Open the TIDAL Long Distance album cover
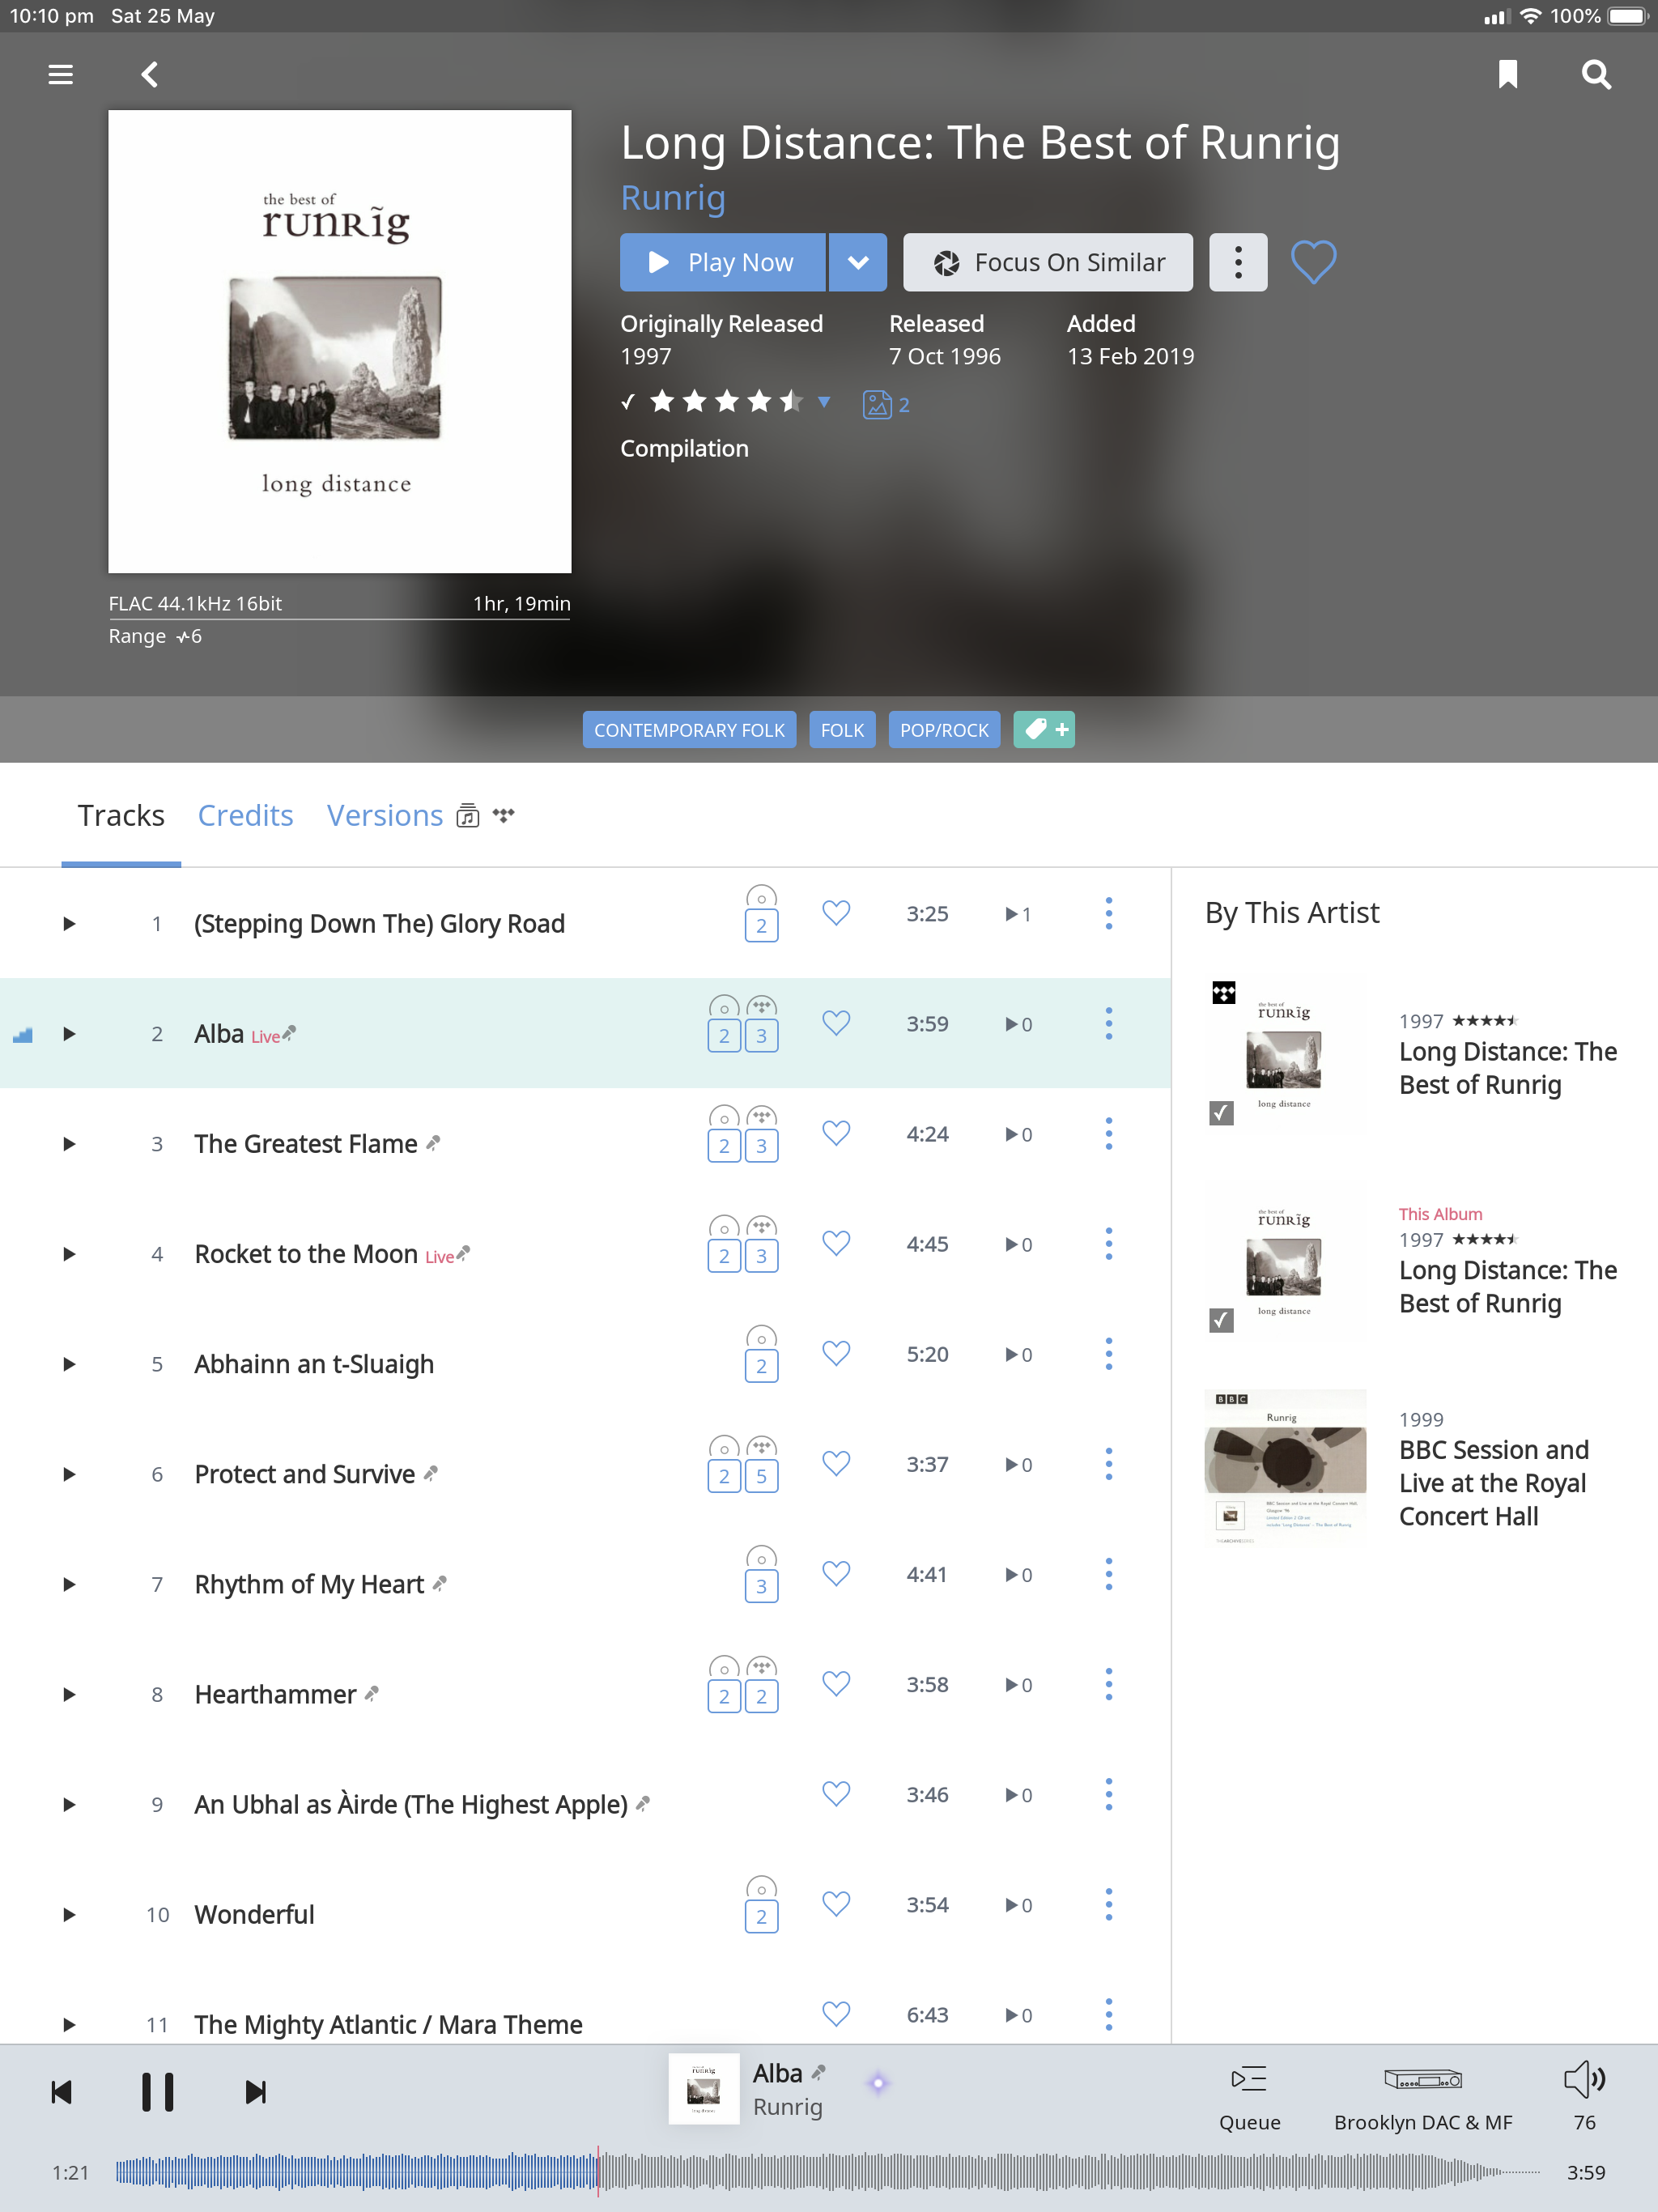1658x2212 pixels. tap(1285, 1054)
